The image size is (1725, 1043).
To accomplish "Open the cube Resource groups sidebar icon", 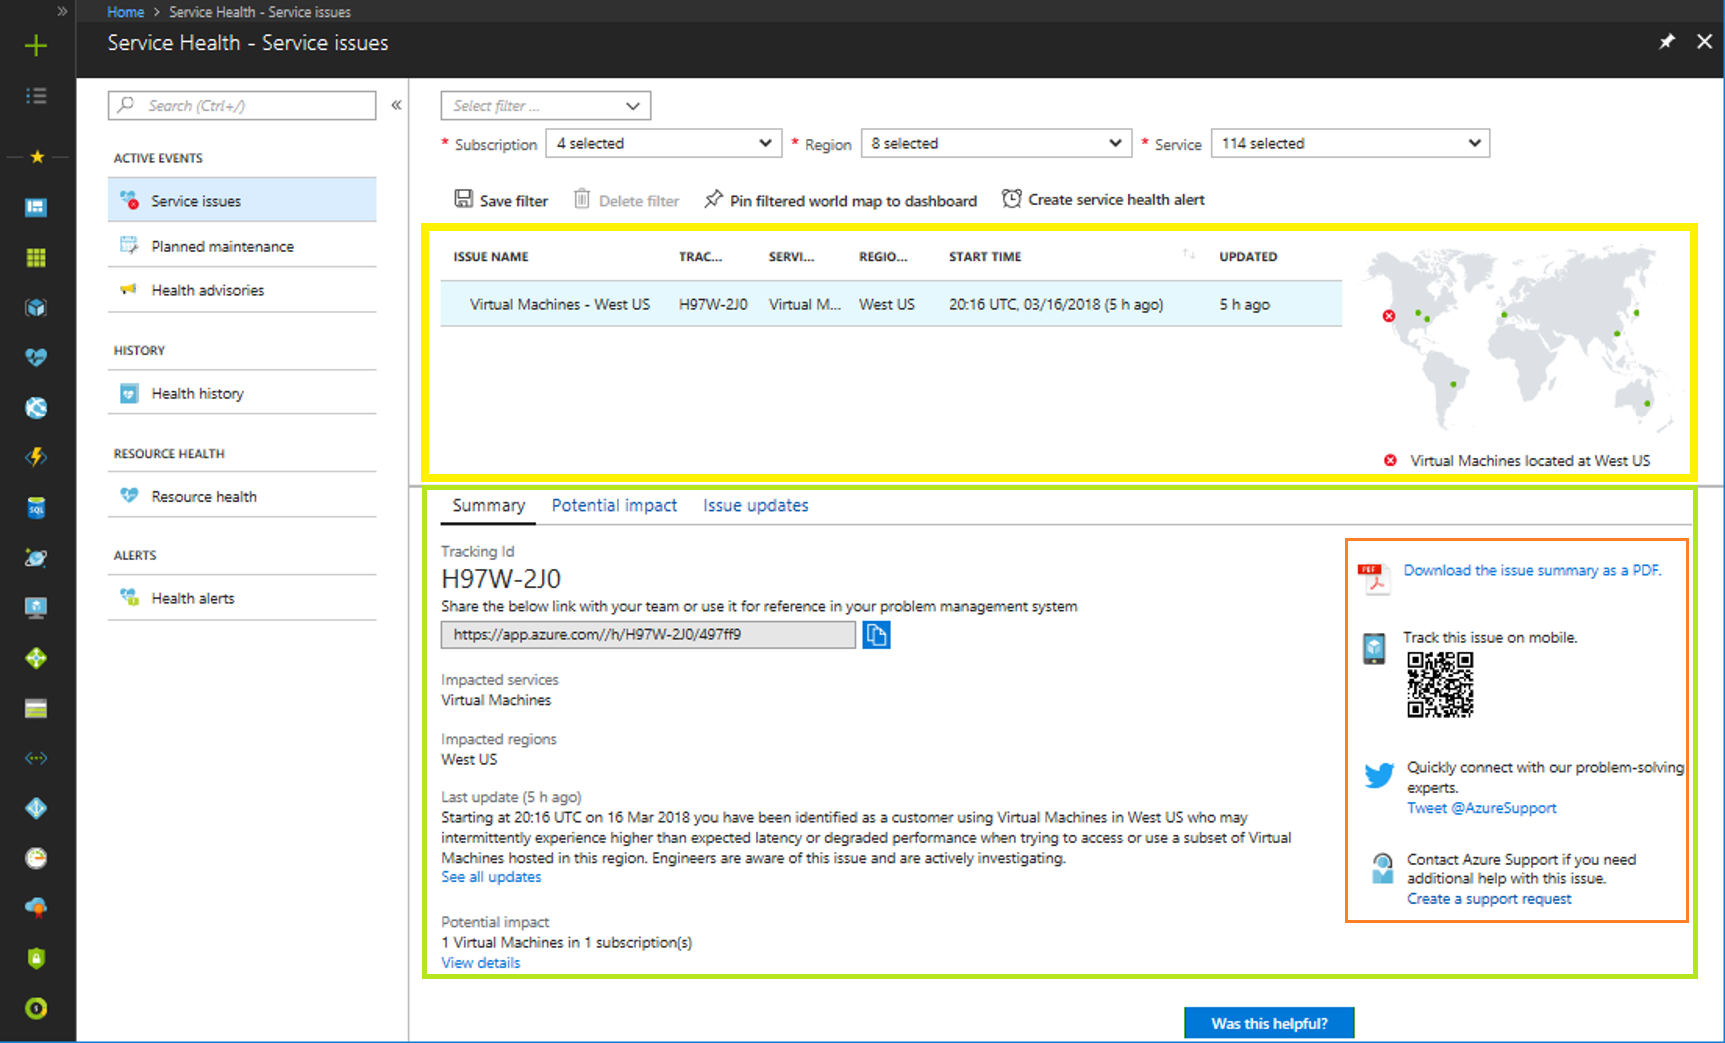I will (36, 307).
